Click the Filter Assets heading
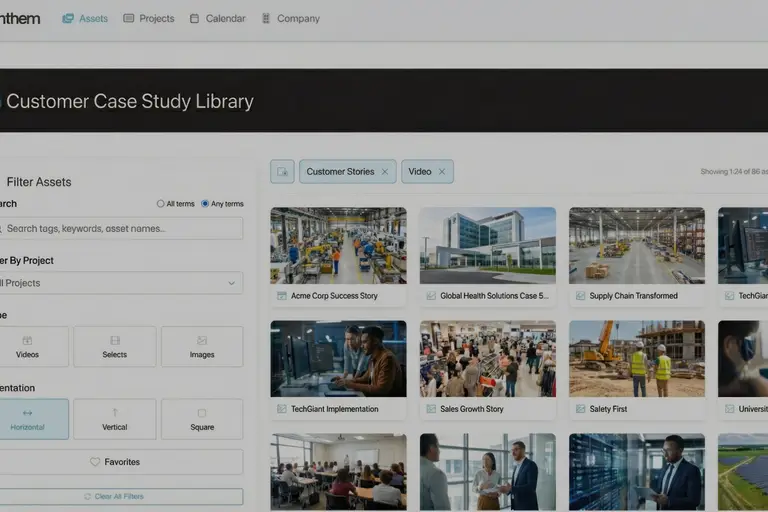The image size is (768, 512). coord(39,182)
